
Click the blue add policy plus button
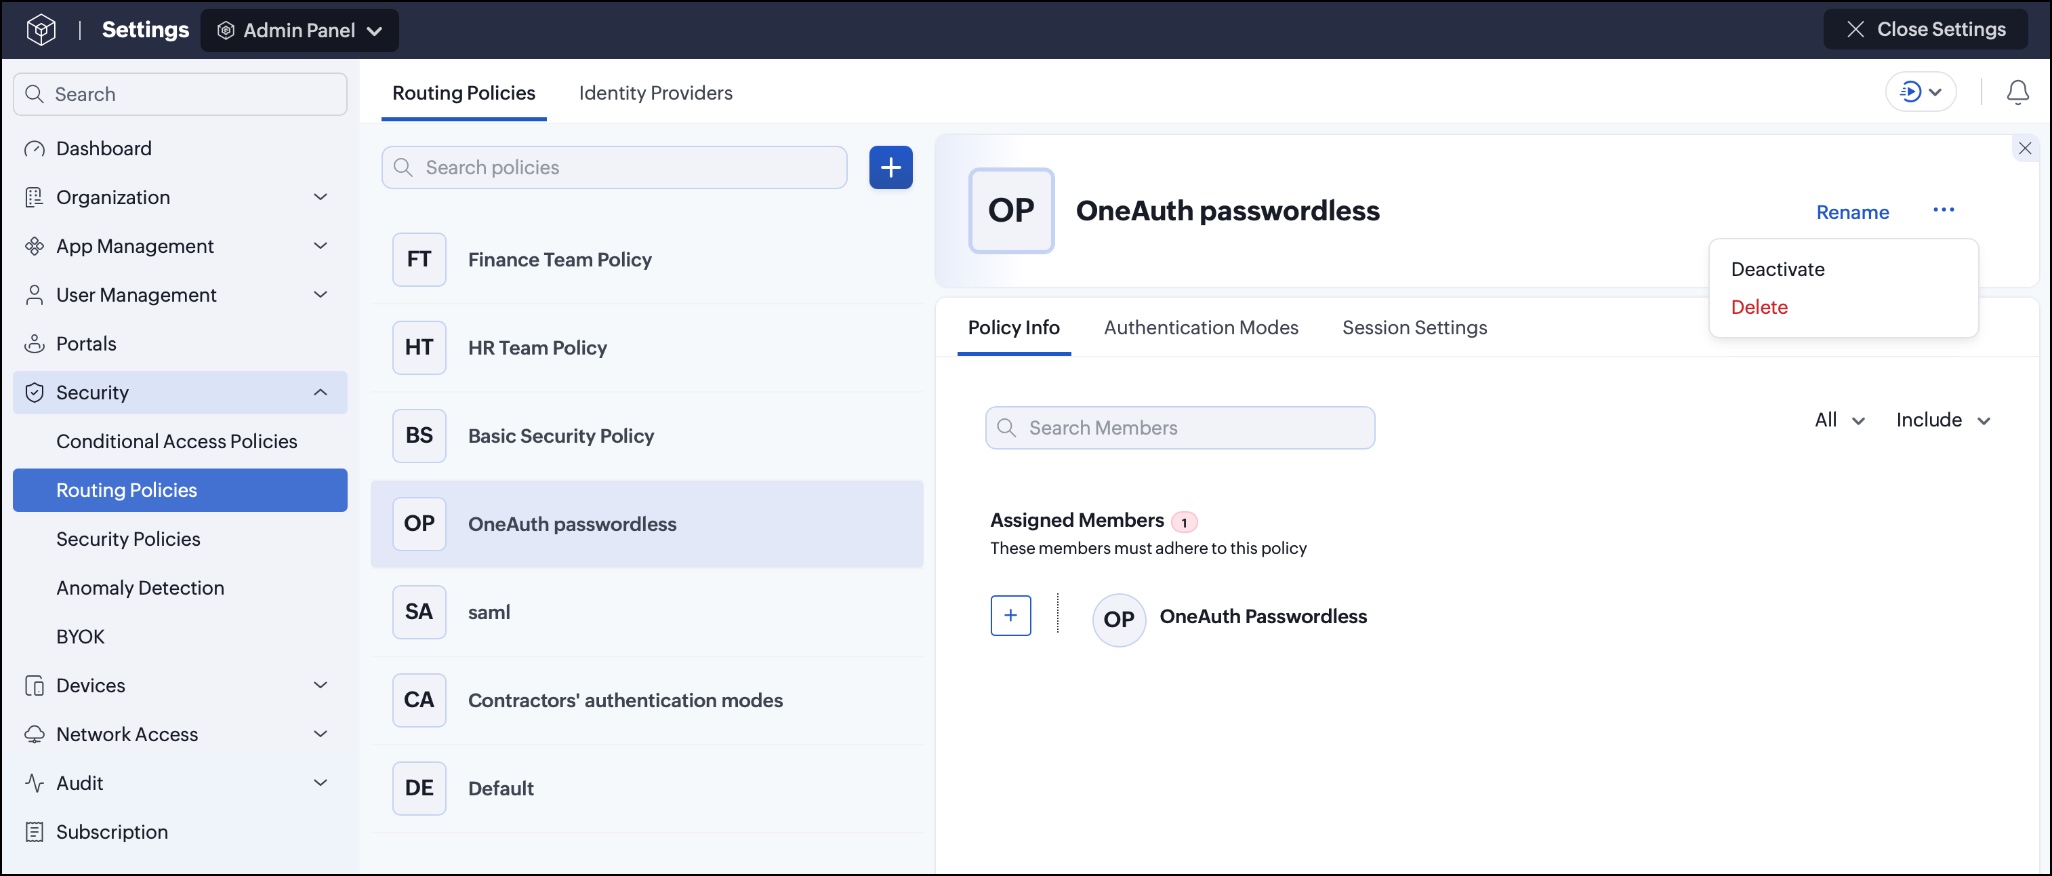[x=891, y=167]
